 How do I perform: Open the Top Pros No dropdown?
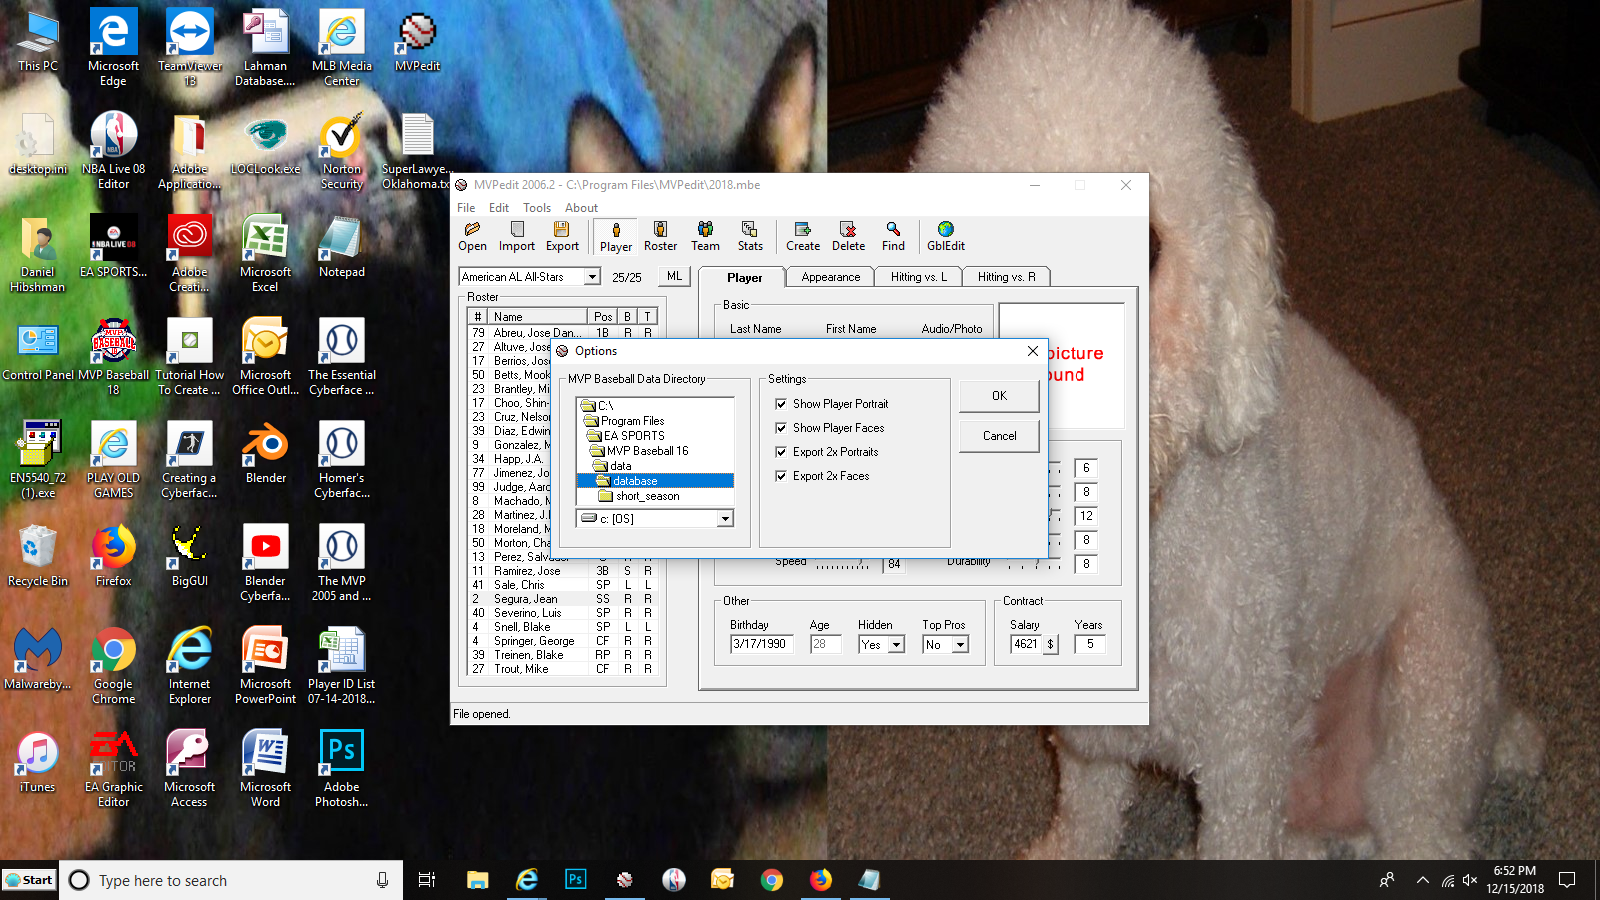coord(960,645)
